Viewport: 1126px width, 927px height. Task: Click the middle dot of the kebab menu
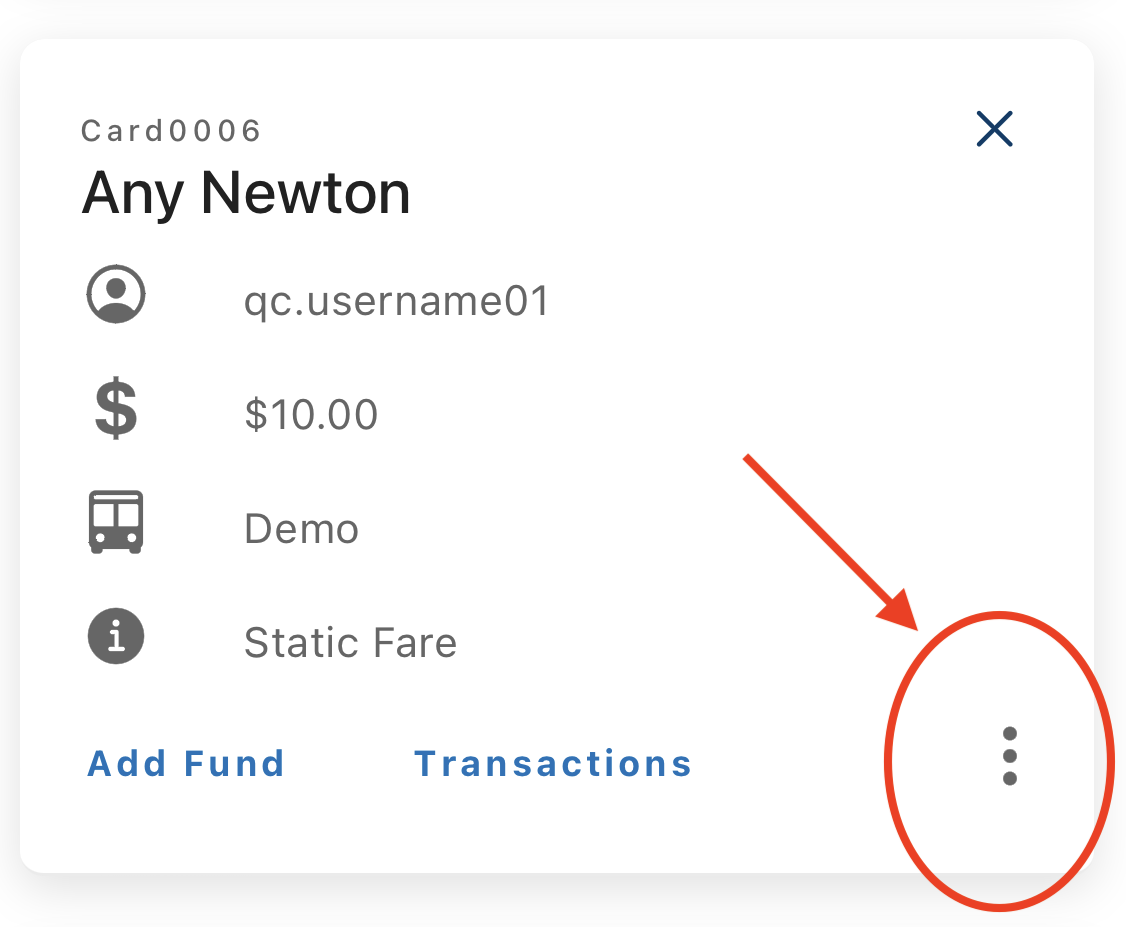1009,756
